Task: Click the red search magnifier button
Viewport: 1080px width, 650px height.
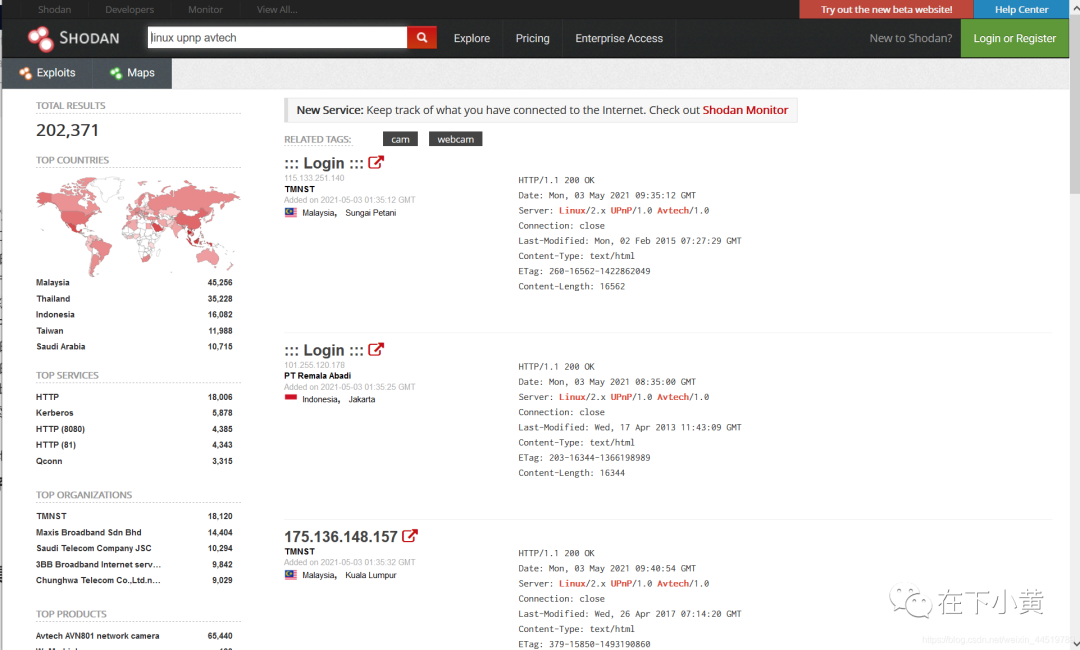Action: (x=422, y=38)
